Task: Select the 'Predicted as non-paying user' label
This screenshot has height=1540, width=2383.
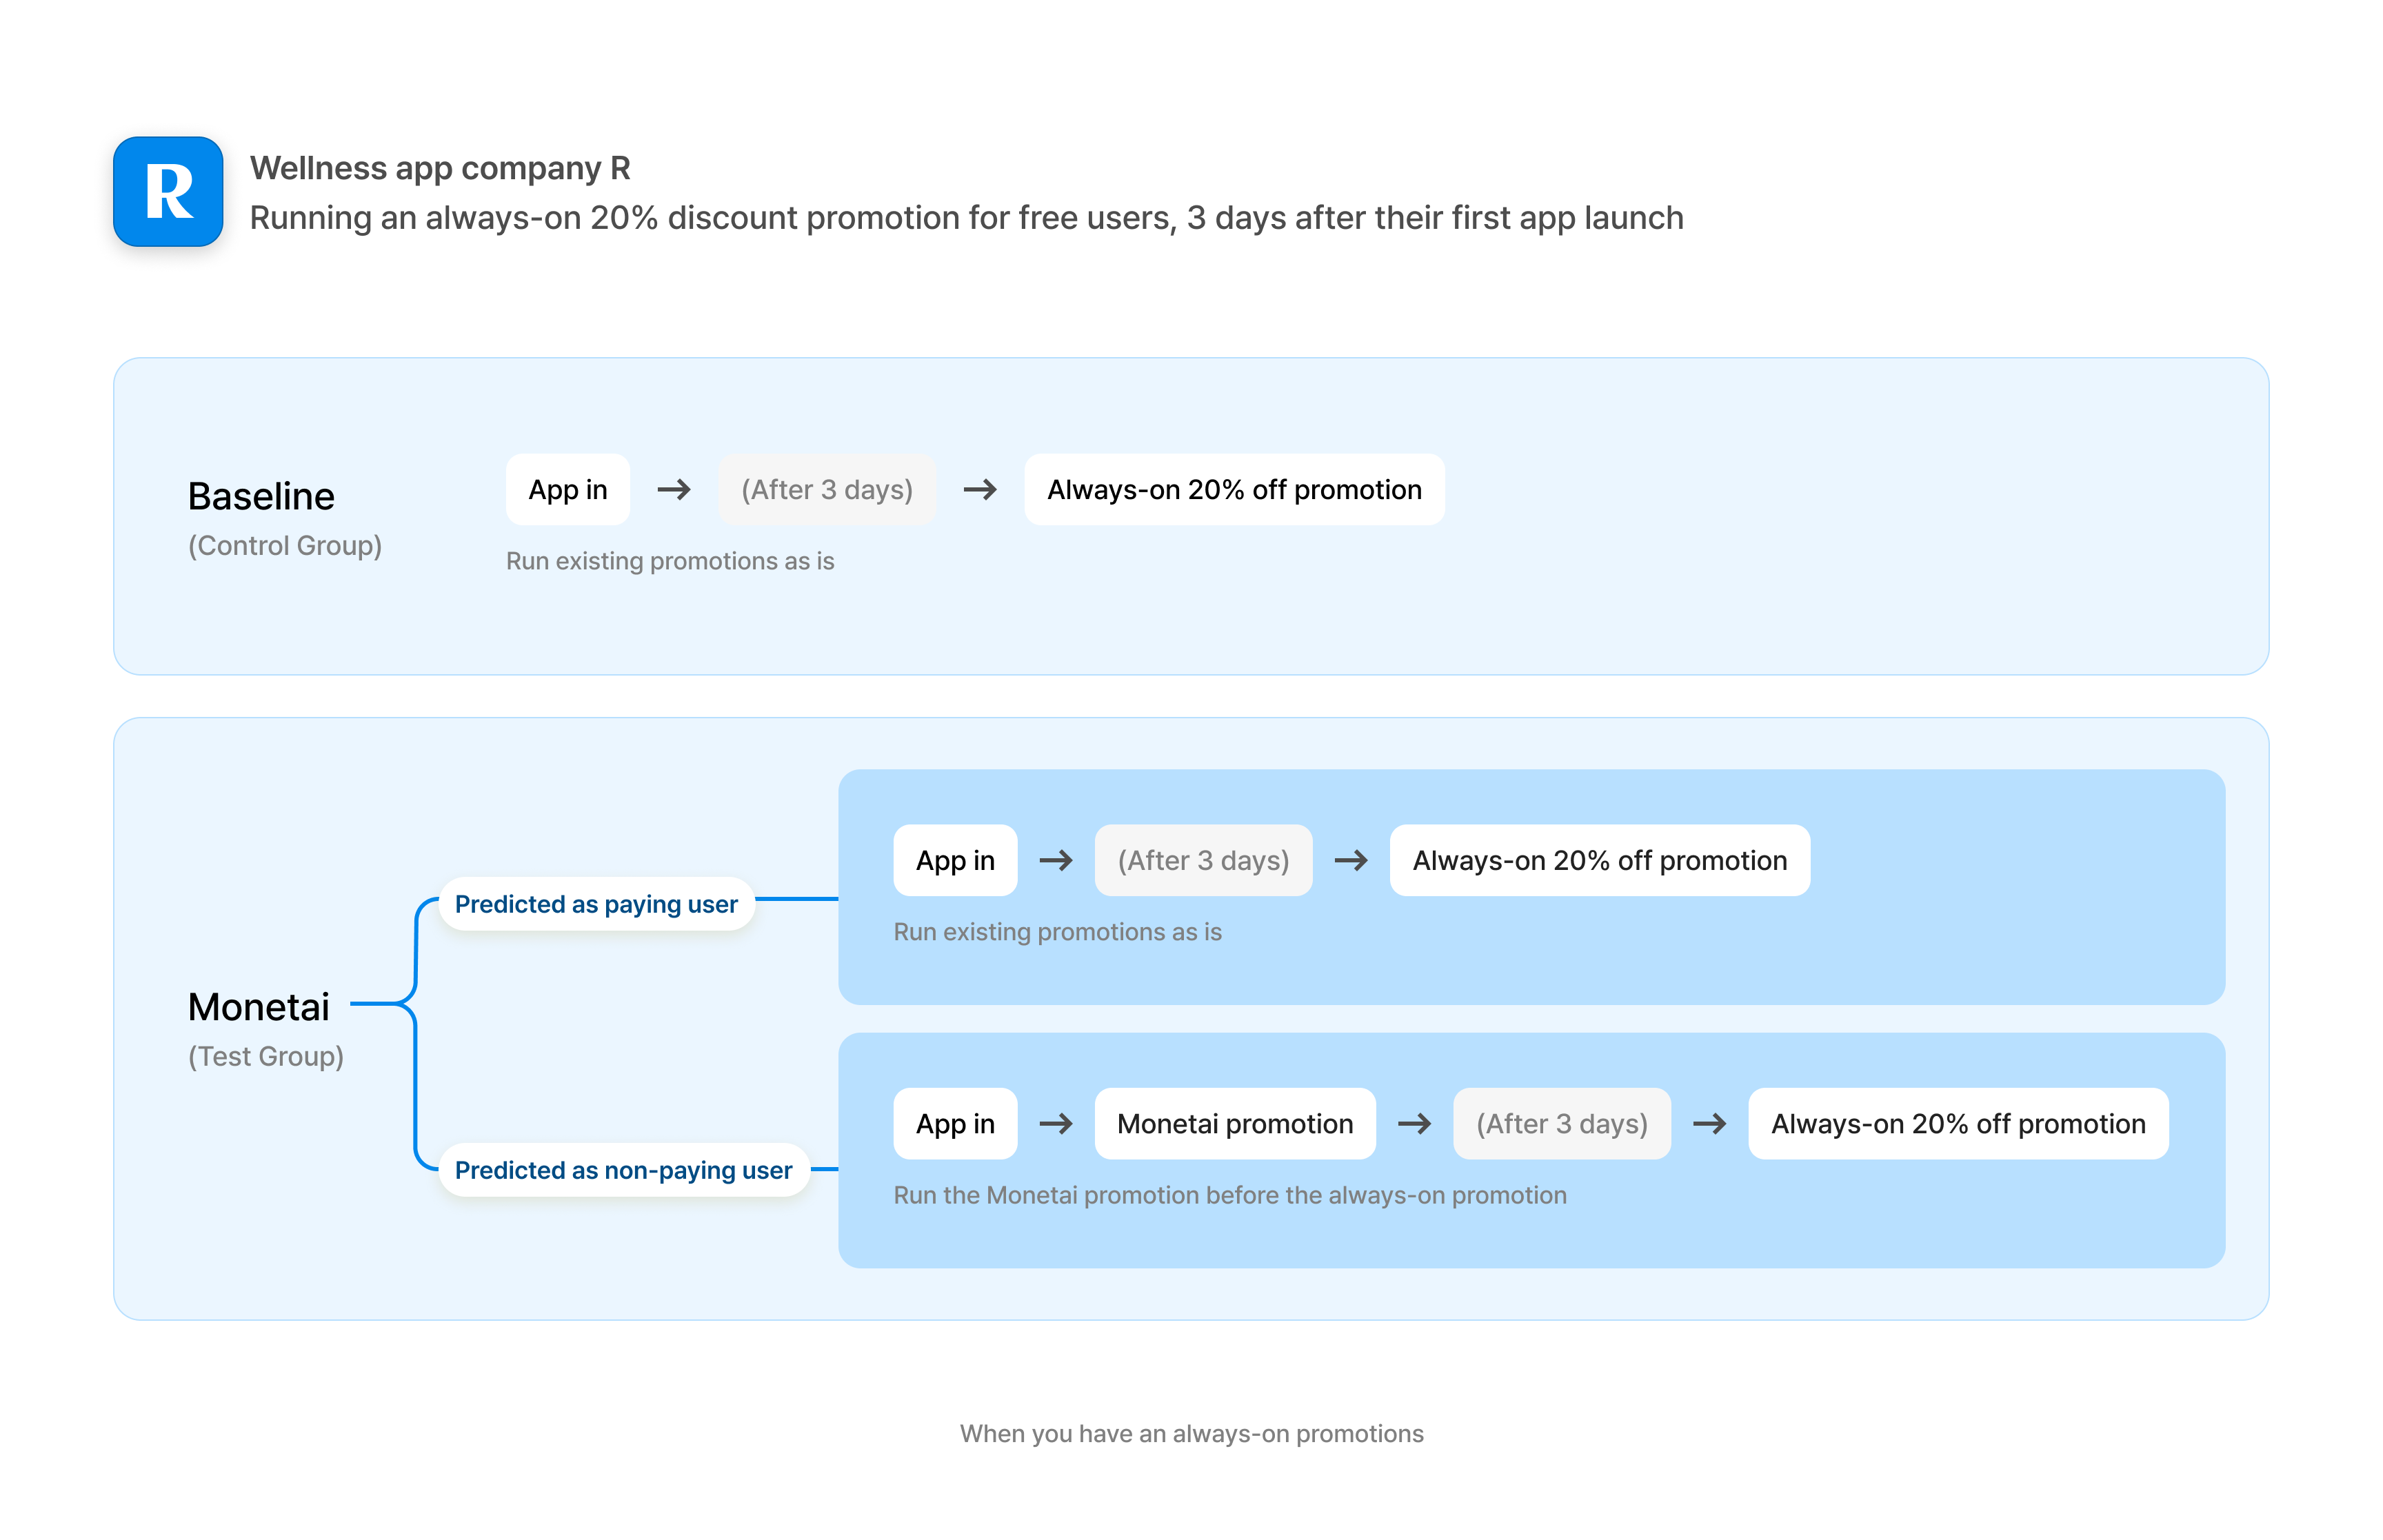Action: (x=623, y=1170)
